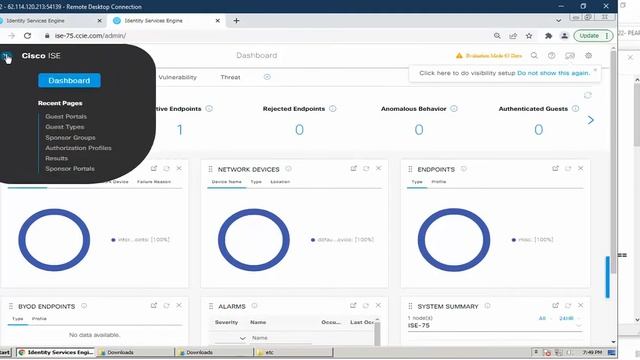Close the BYOD Endpoints dashlet

[179, 305]
